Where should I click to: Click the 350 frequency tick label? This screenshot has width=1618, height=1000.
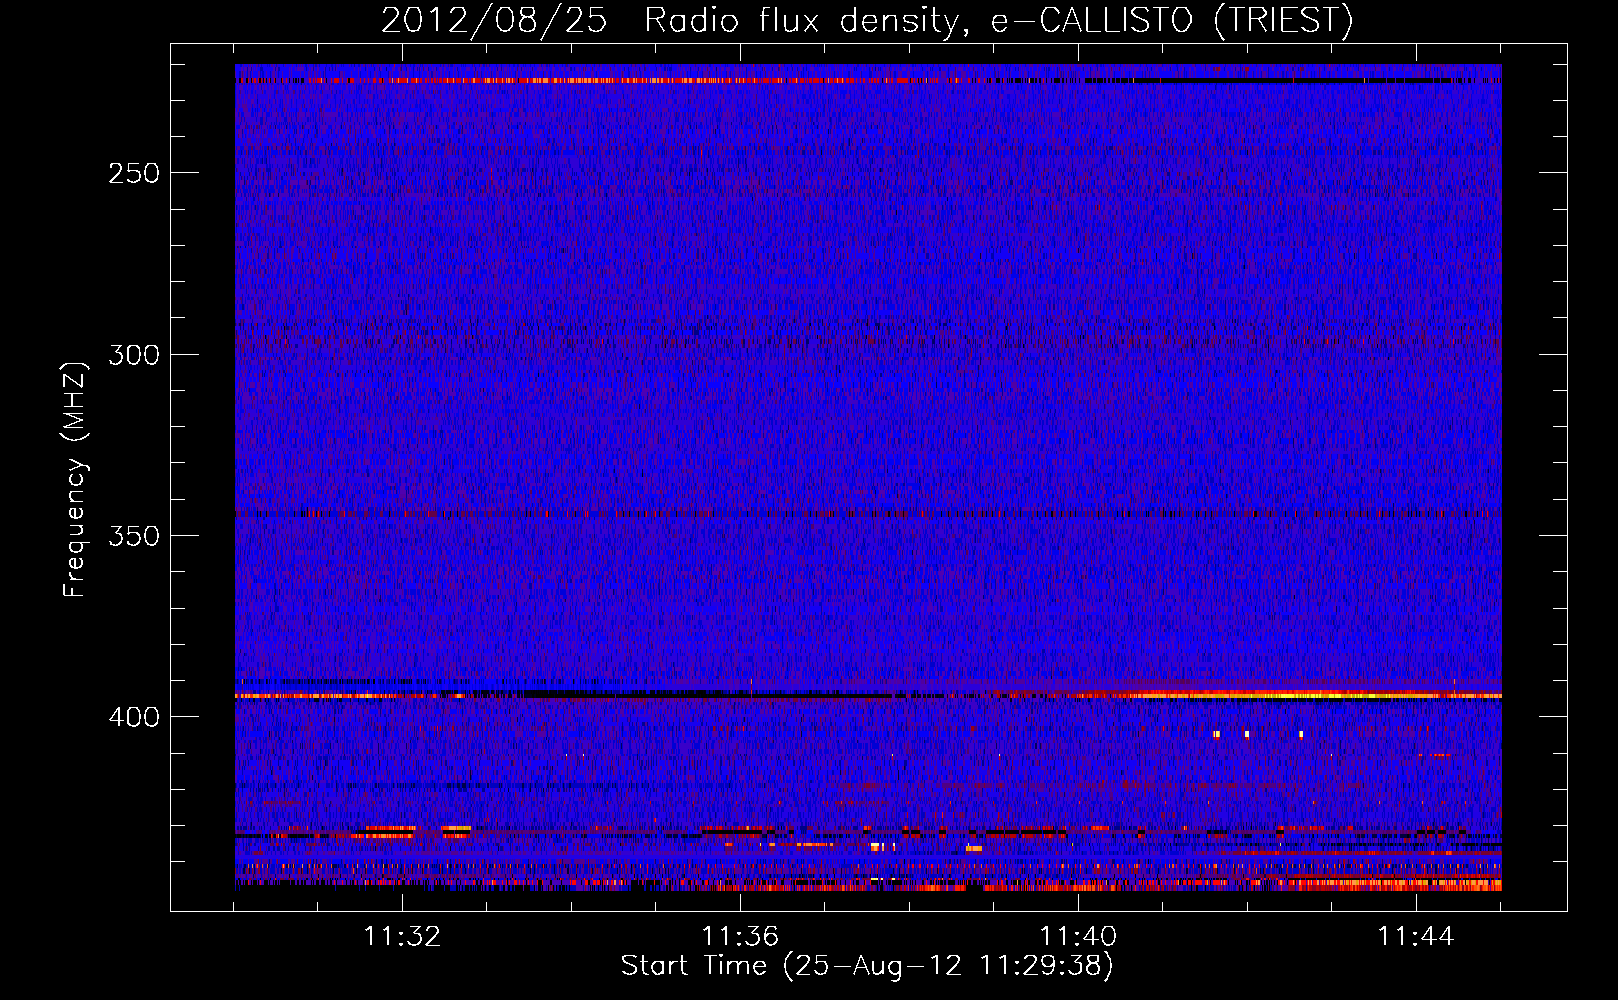134,536
